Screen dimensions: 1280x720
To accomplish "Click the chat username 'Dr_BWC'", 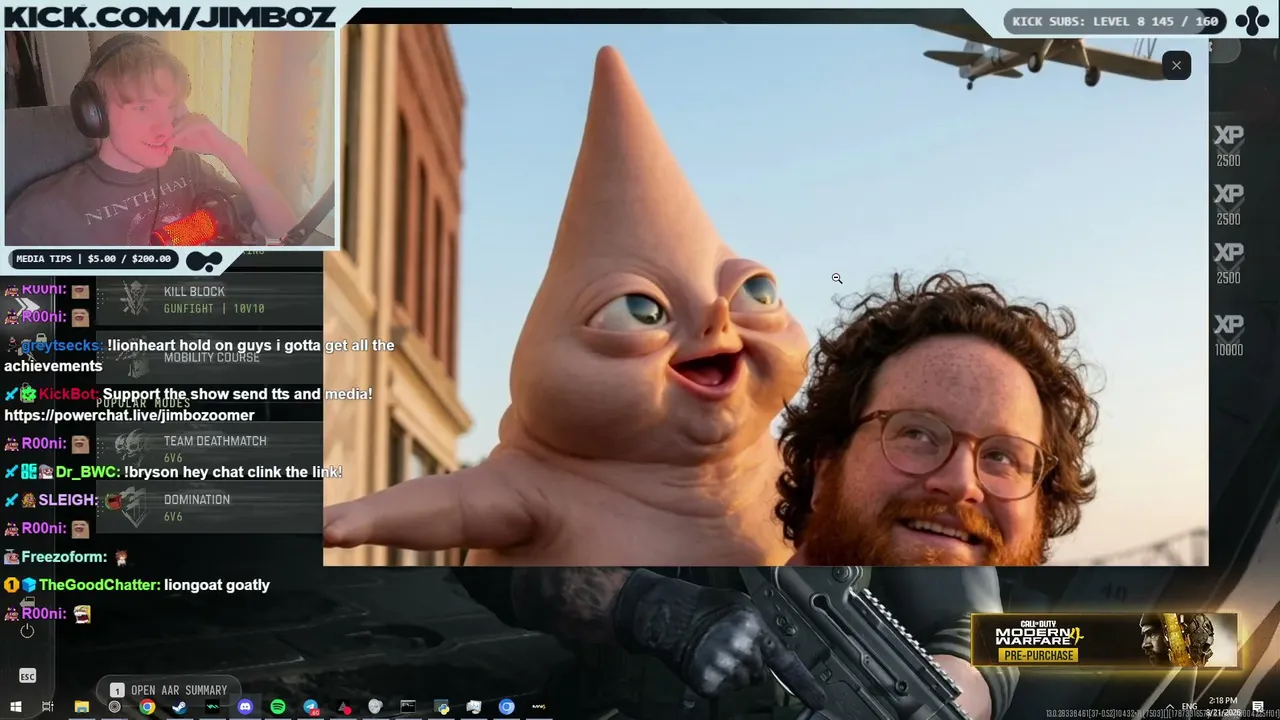I will click(x=87, y=472).
